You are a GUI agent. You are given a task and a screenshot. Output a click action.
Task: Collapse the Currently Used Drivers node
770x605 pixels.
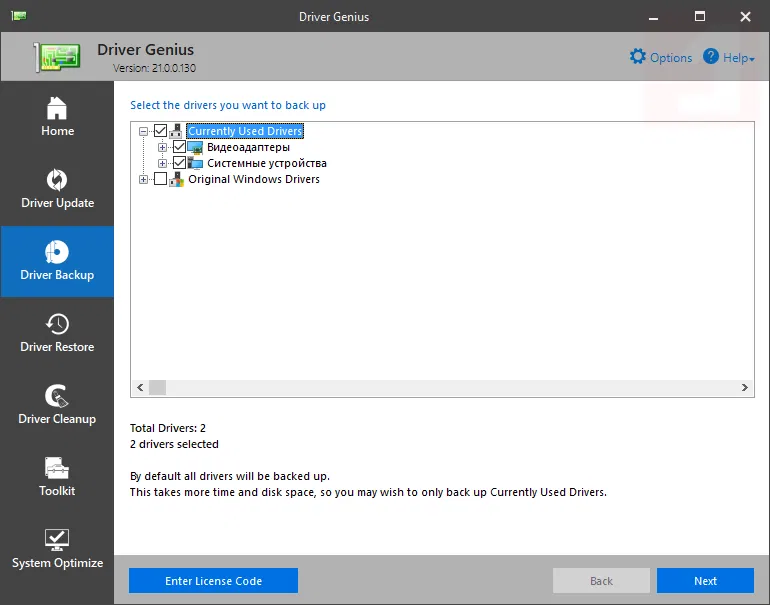pyautogui.click(x=143, y=131)
